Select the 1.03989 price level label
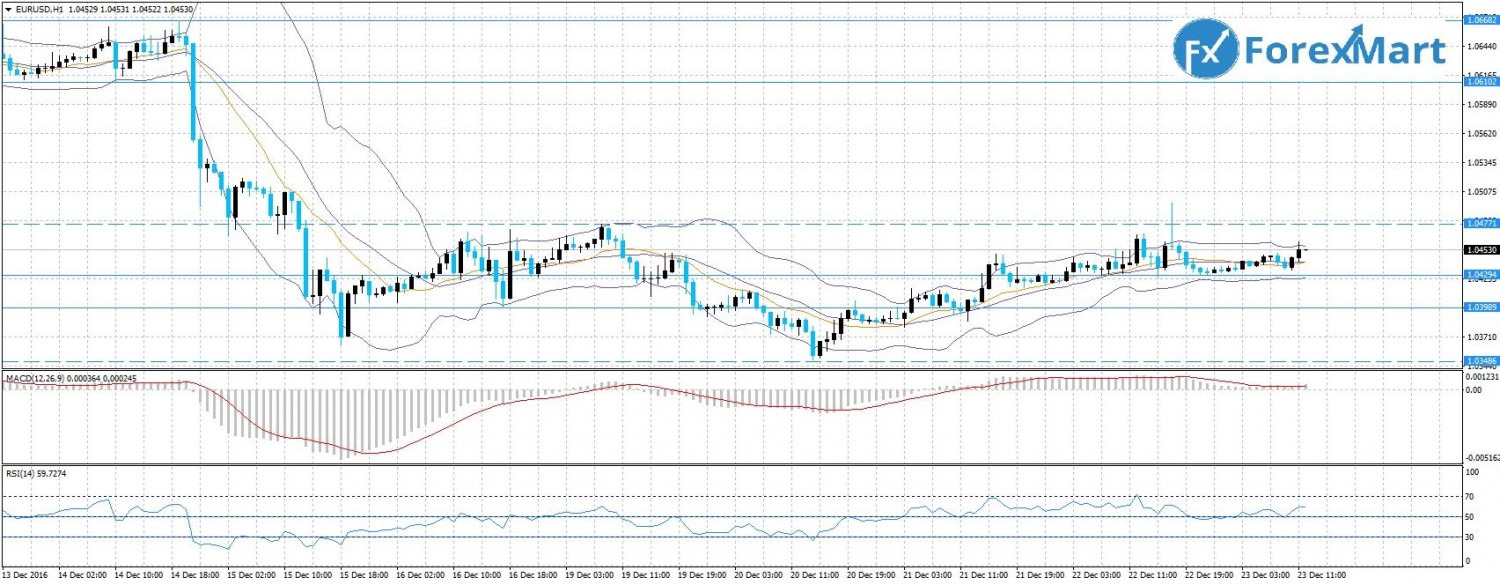 [1480, 307]
